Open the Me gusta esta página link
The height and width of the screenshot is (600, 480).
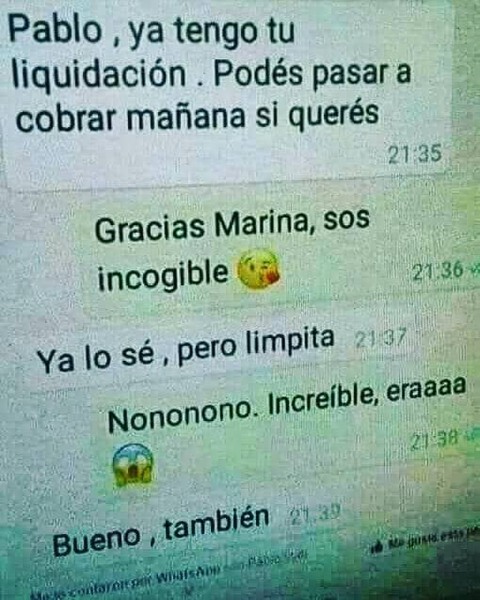coord(432,540)
